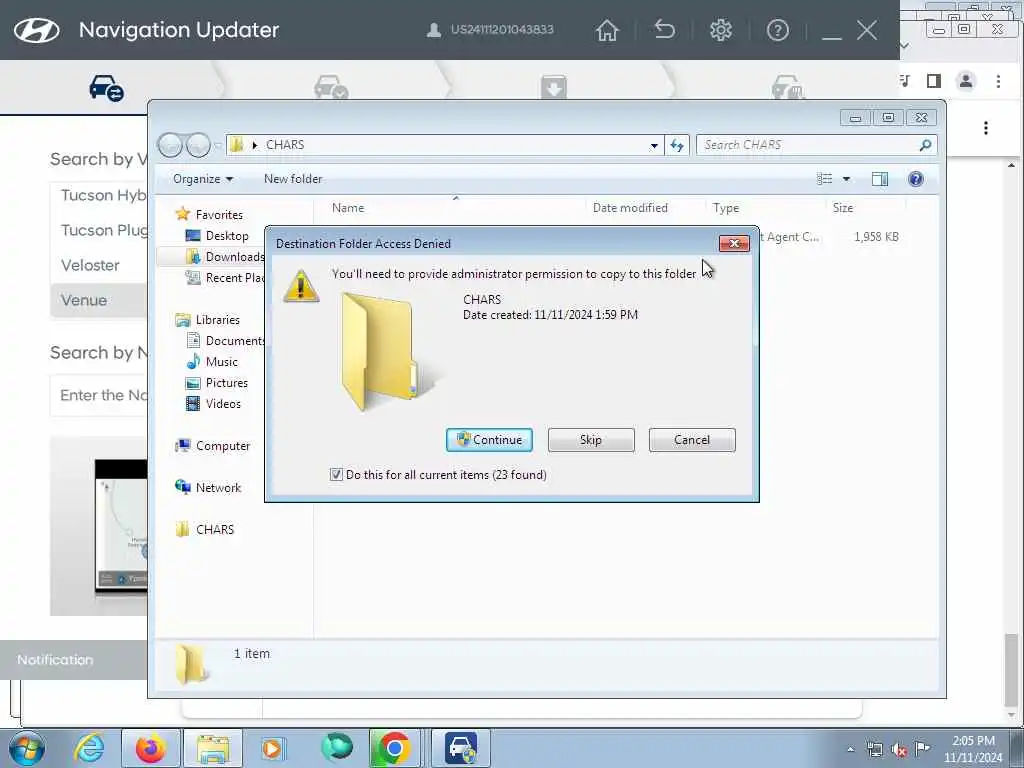
Task: Click the user account icon in header
Action: tap(433, 30)
